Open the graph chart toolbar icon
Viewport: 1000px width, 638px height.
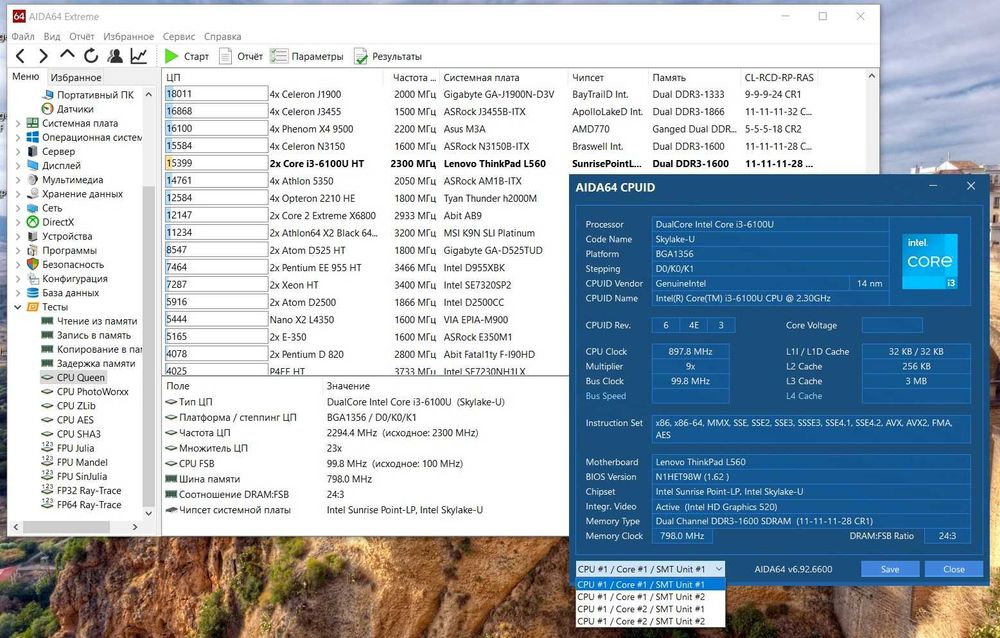(138, 56)
